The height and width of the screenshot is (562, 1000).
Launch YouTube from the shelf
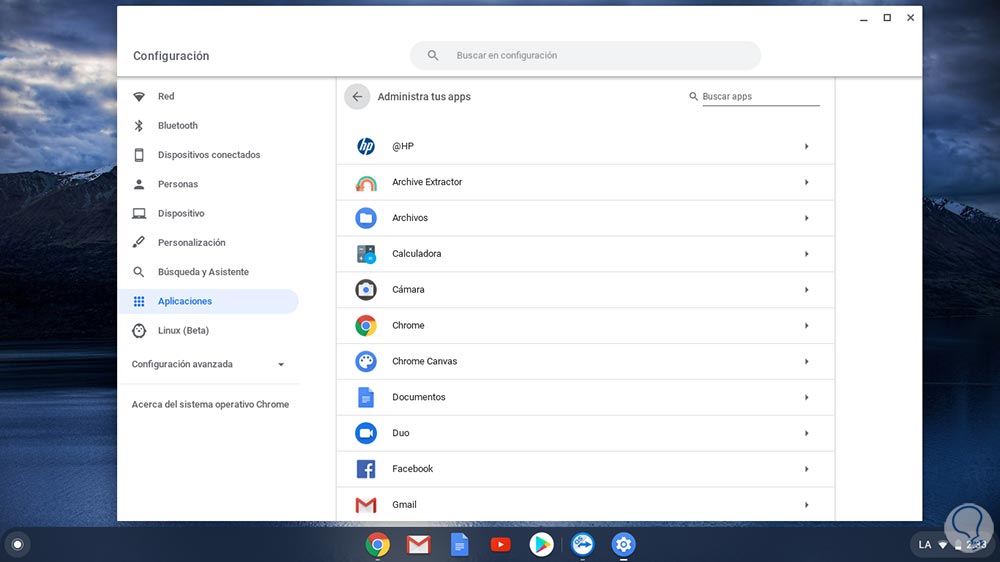[501, 545]
